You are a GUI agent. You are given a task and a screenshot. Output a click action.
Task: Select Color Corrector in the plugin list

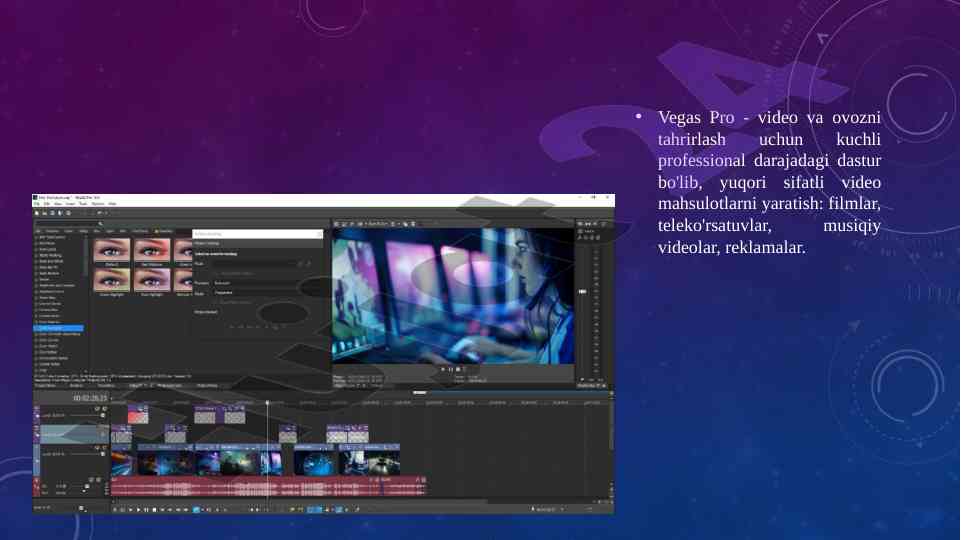tap(58, 328)
